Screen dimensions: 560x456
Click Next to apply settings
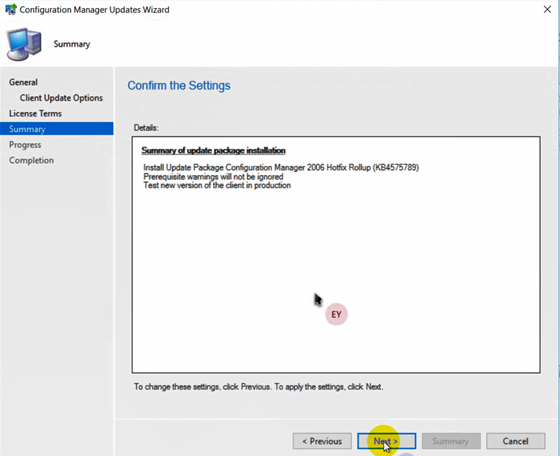pyautogui.click(x=386, y=441)
